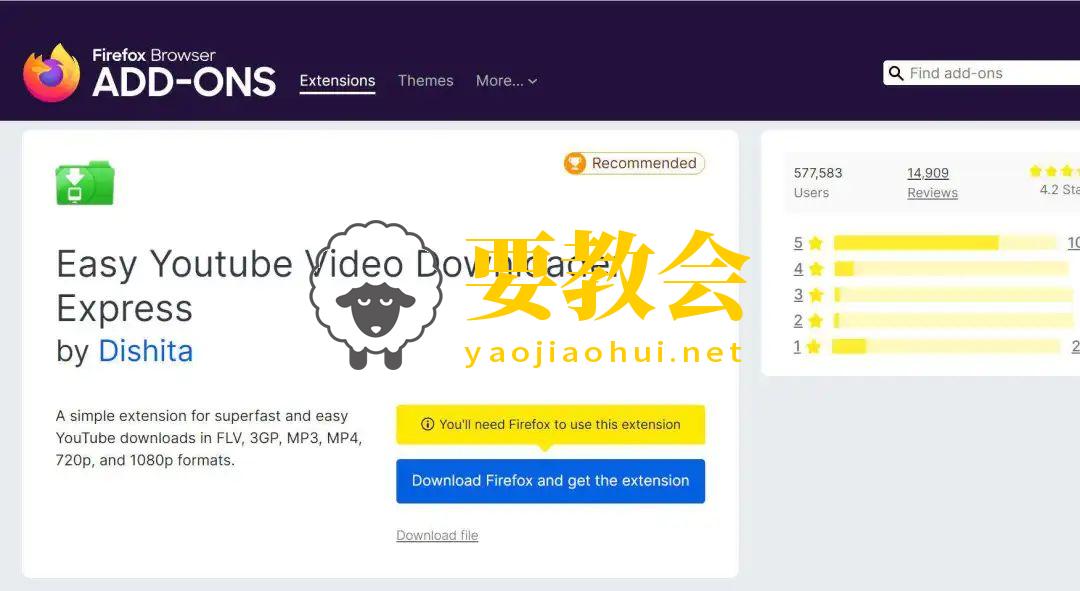Screen dimensions: 1080x591
Task: Filter reviews by 5-star link
Action: click(798, 243)
